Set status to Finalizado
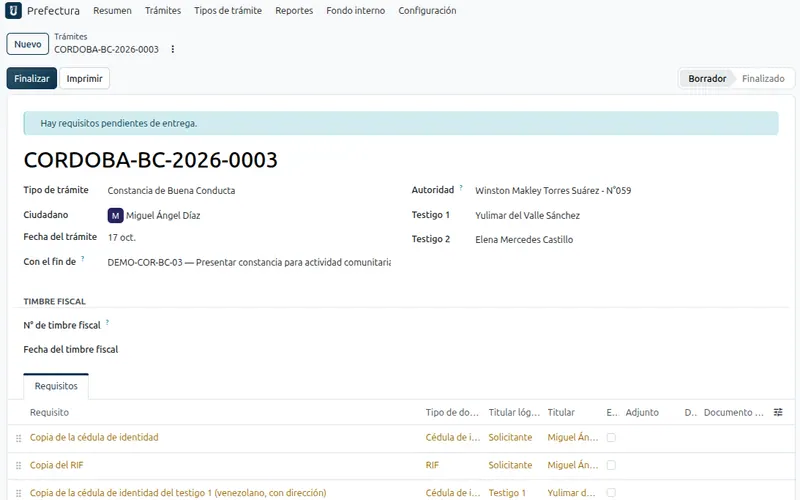 (x=763, y=79)
